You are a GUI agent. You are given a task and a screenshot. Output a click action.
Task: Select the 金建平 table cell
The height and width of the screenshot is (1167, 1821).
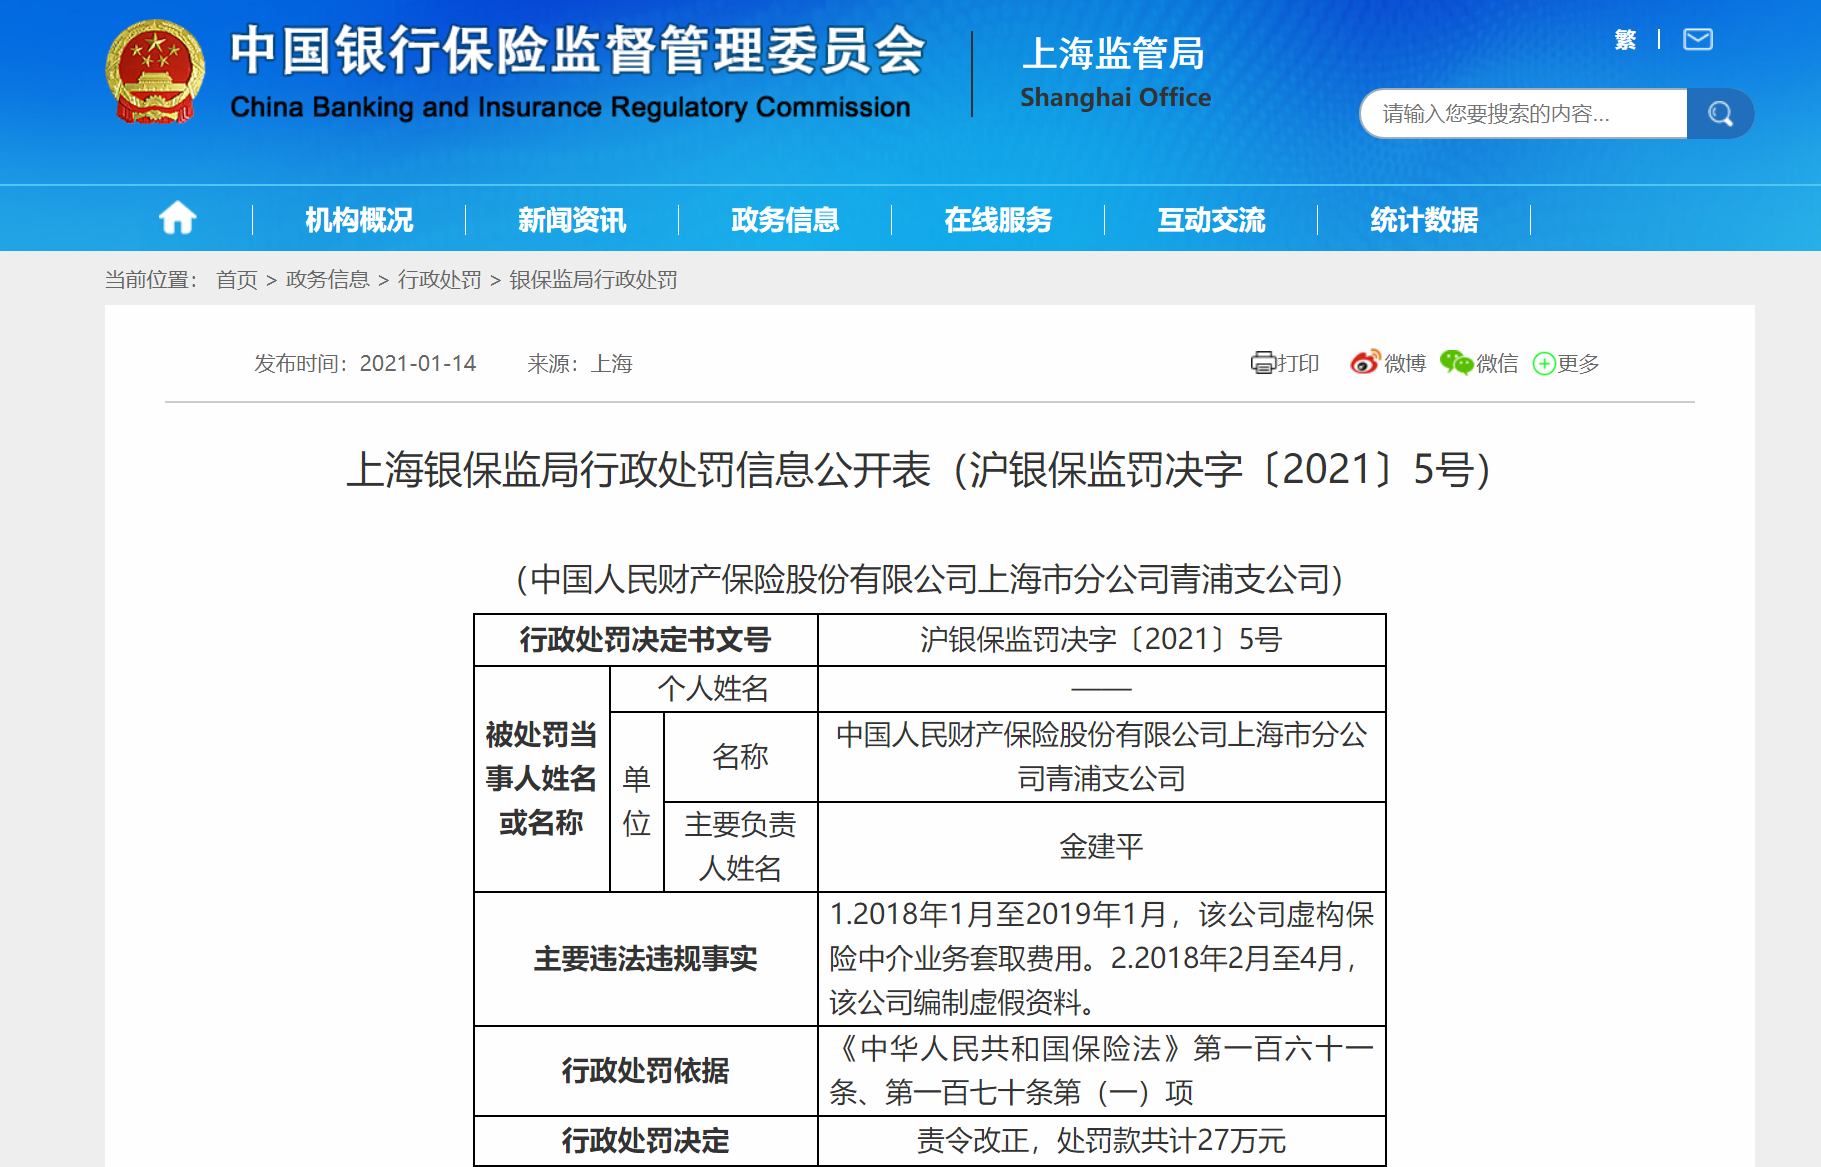(x=1101, y=847)
